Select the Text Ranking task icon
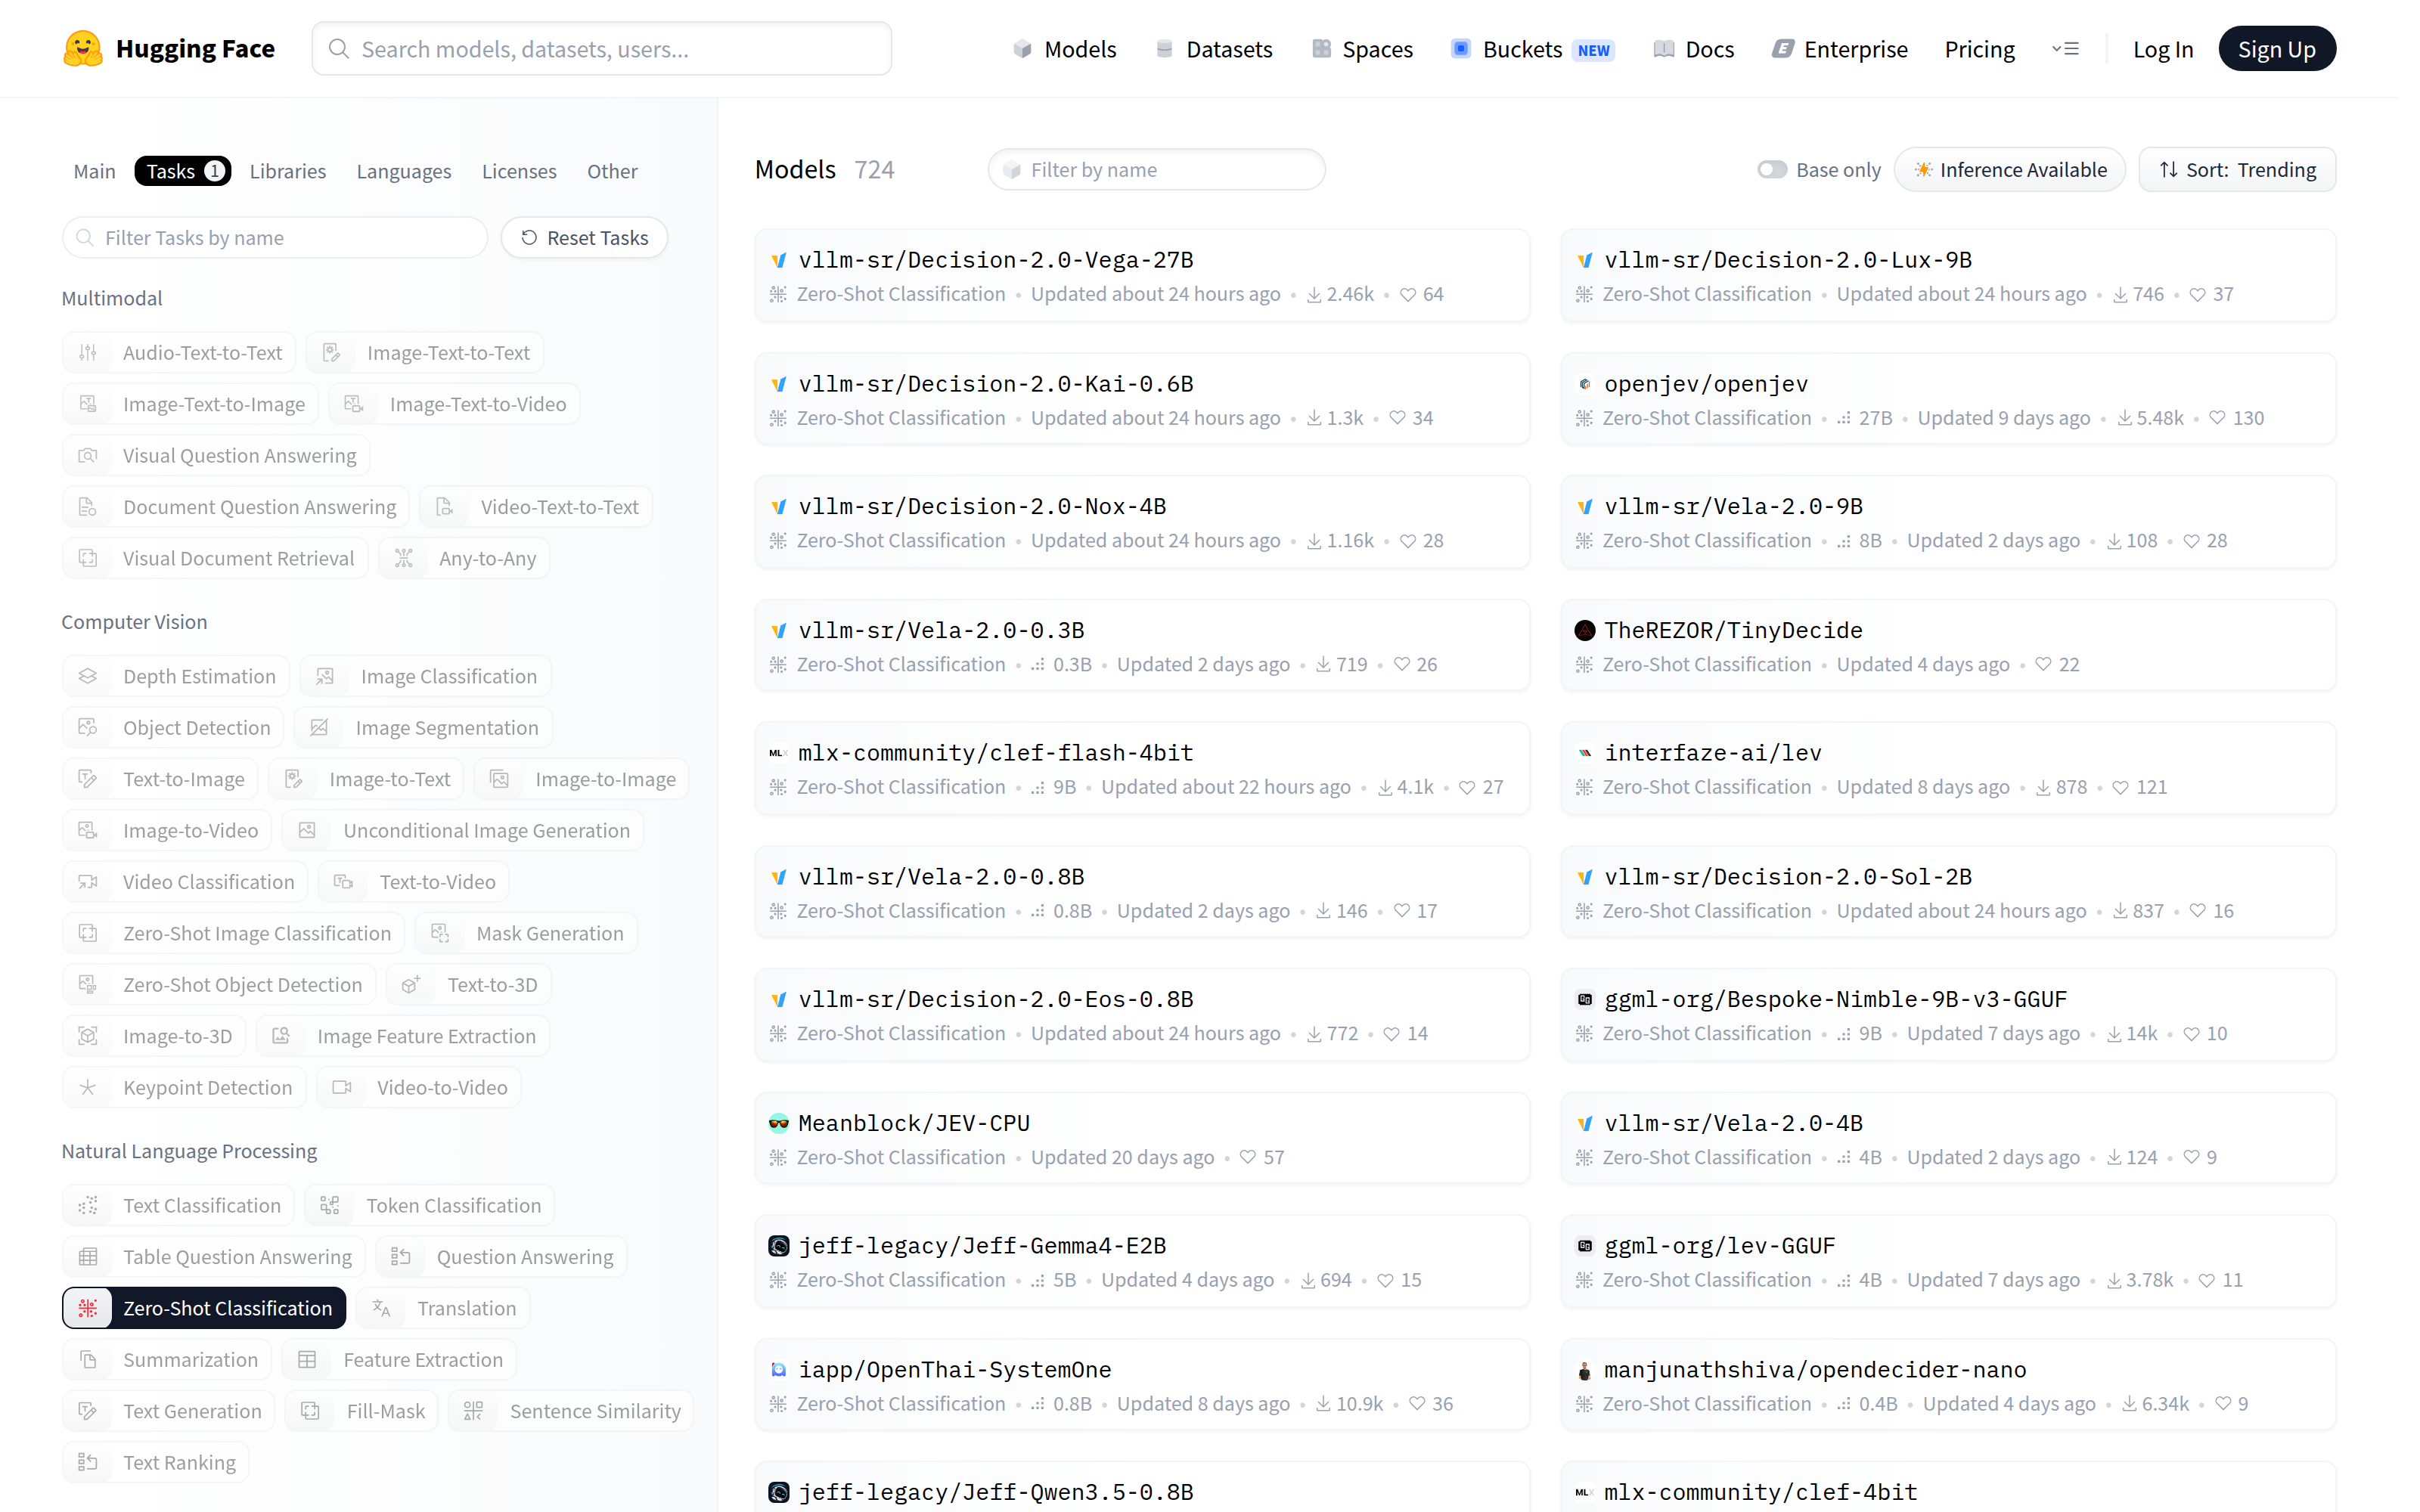 click(x=88, y=1462)
